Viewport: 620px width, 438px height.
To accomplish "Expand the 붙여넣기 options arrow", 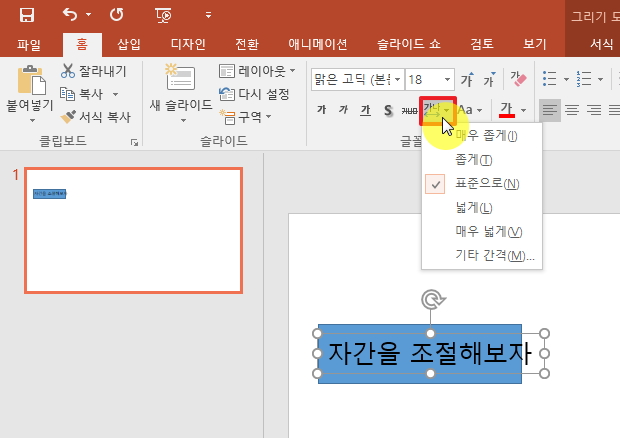I will pos(32,120).
